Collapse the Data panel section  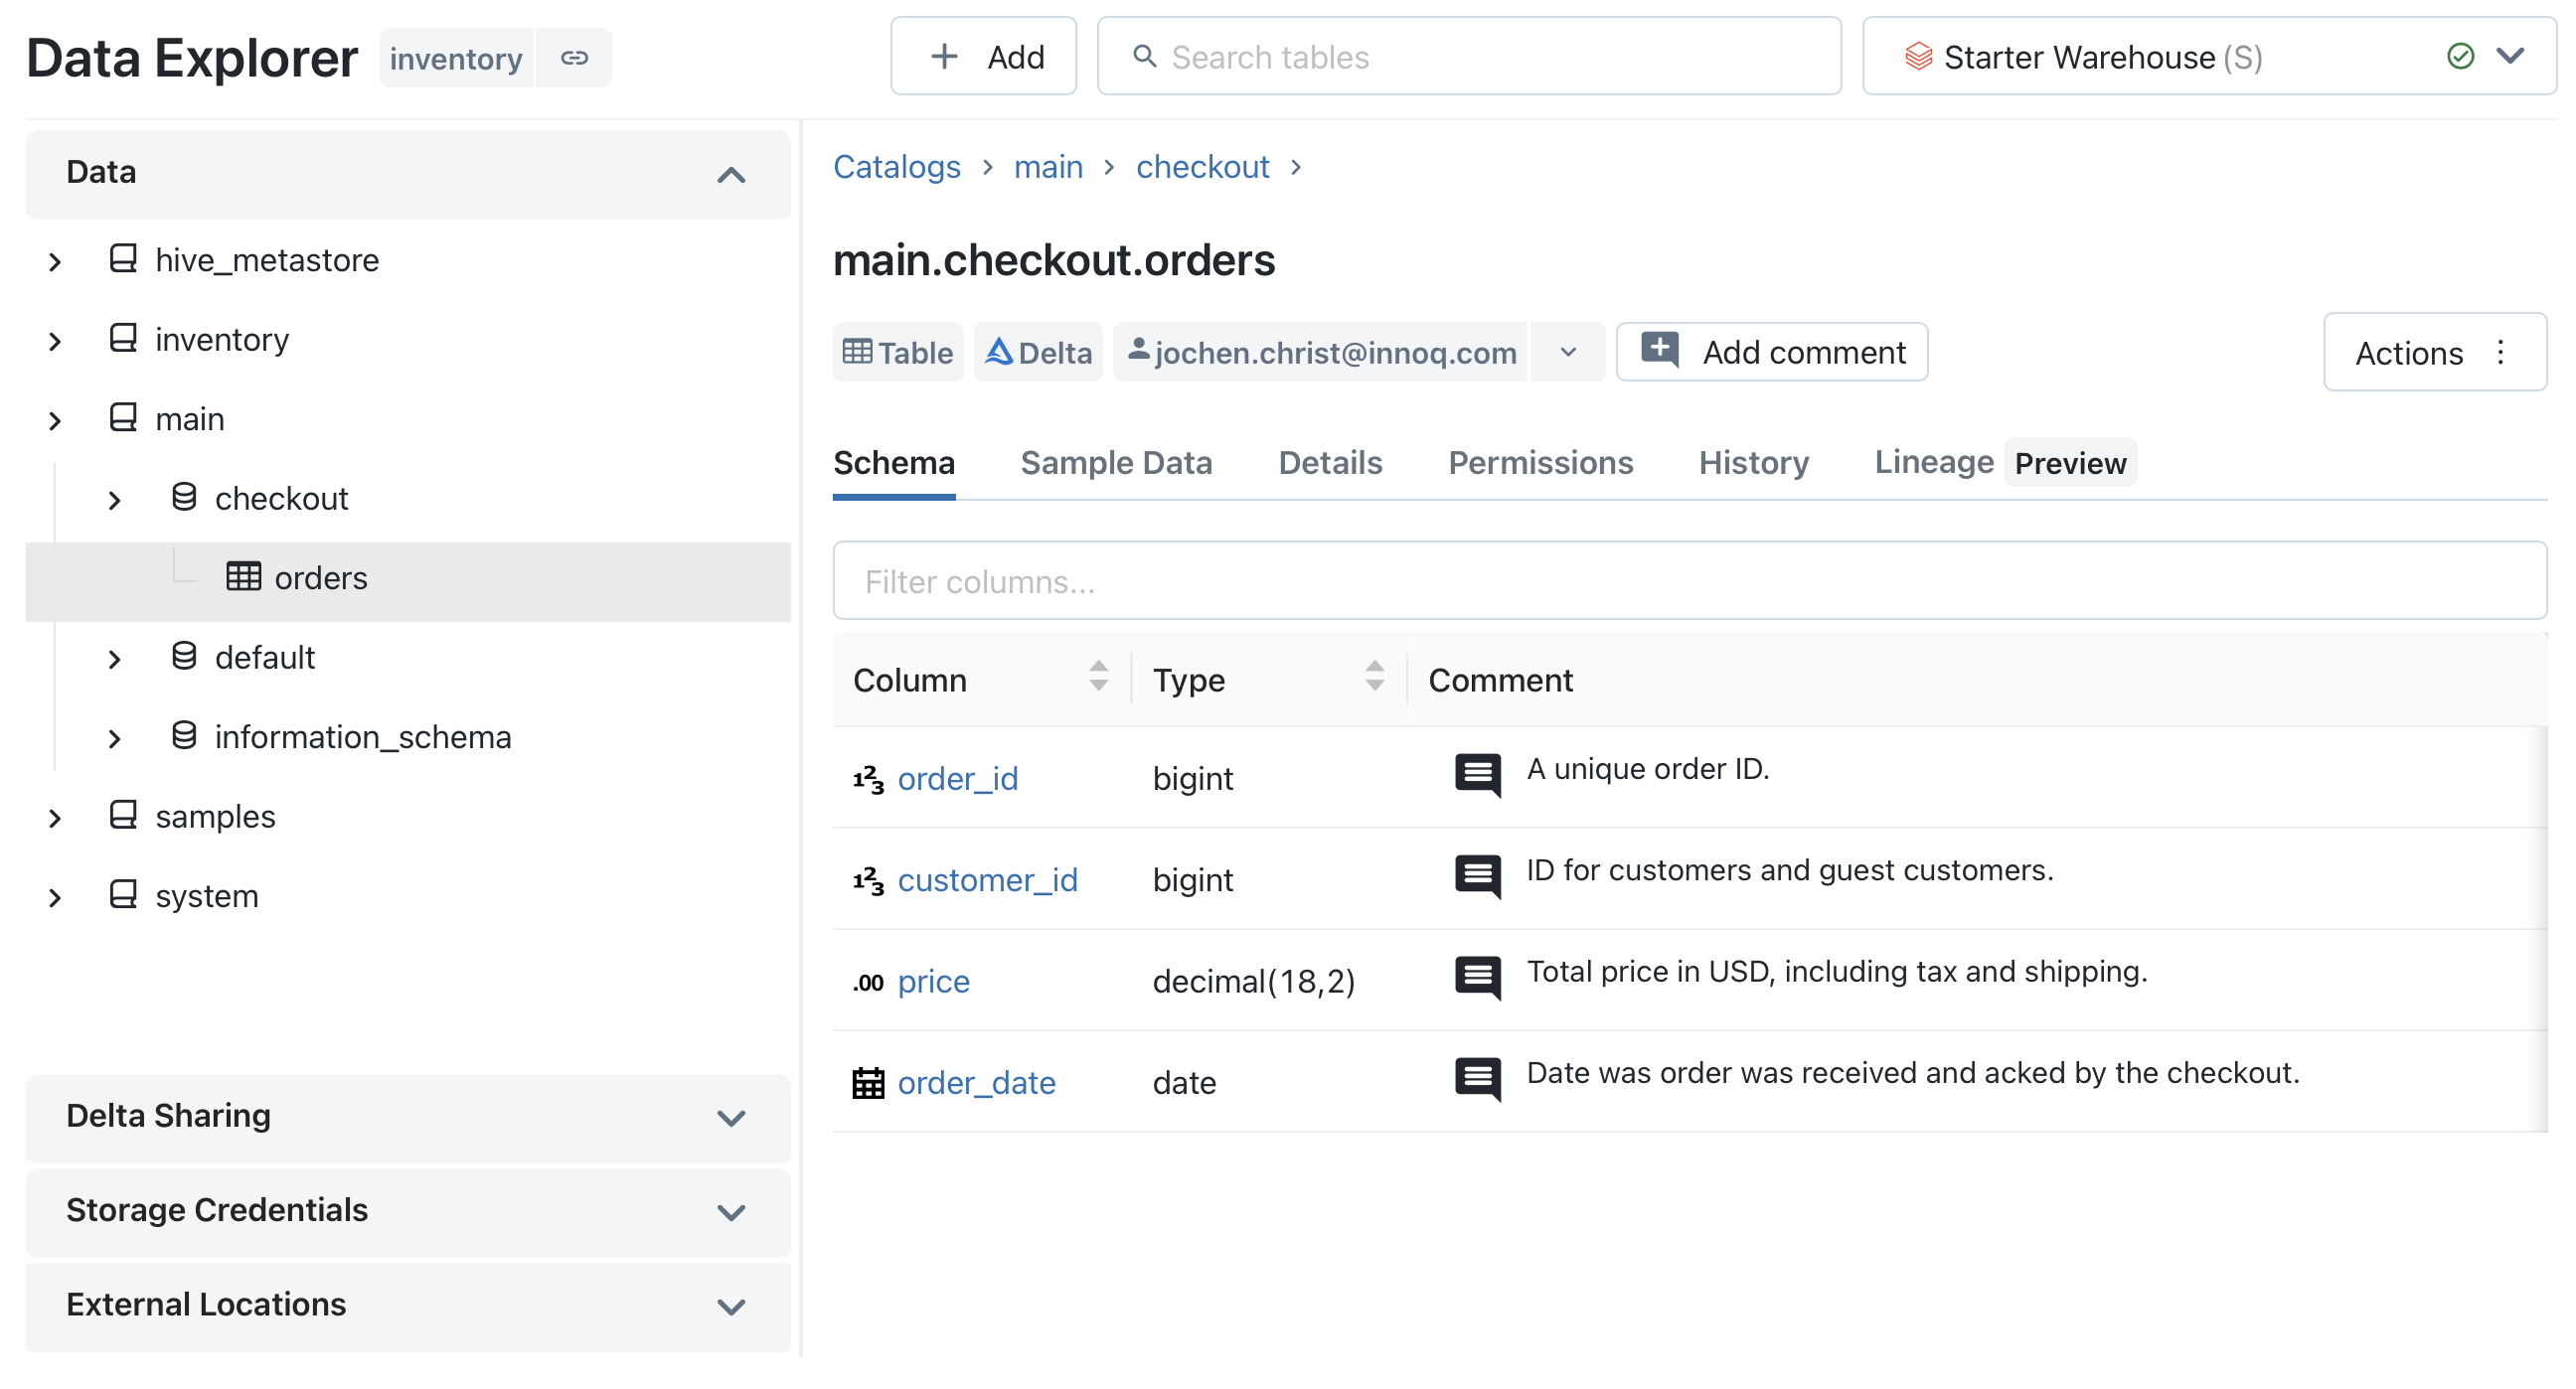[x=731, y=174]
